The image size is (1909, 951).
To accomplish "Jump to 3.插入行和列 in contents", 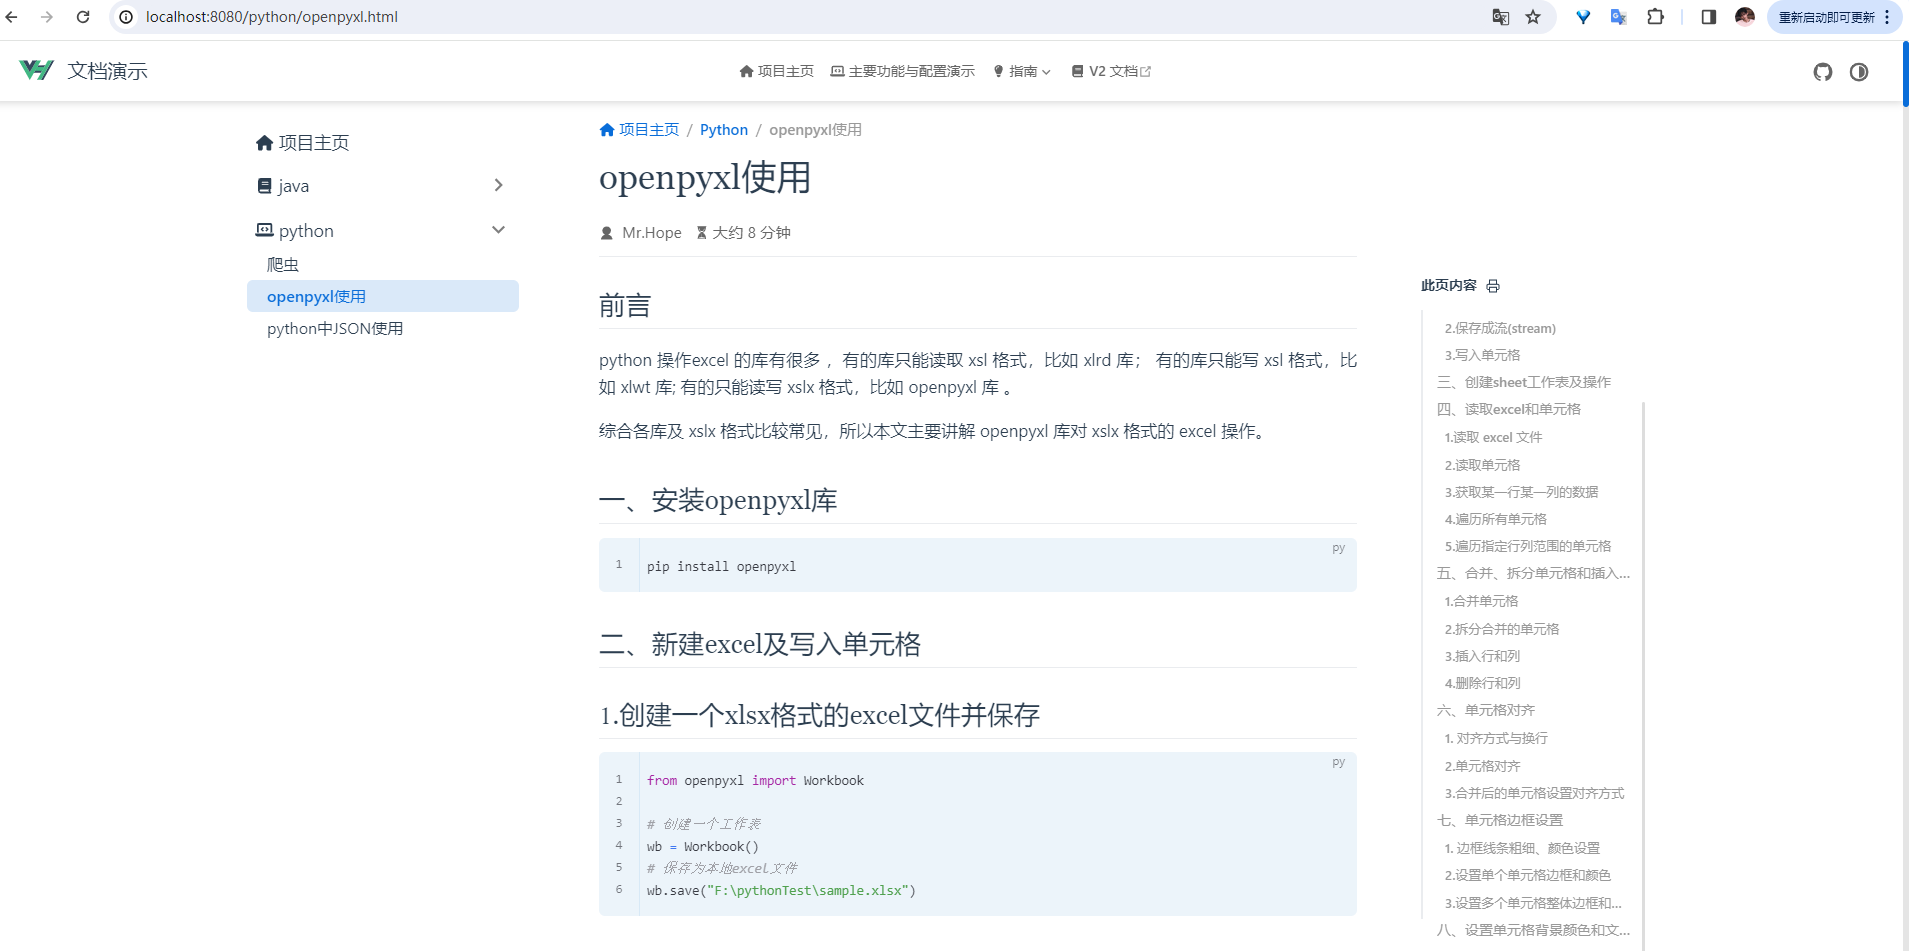I will (x=1482, y=656).
